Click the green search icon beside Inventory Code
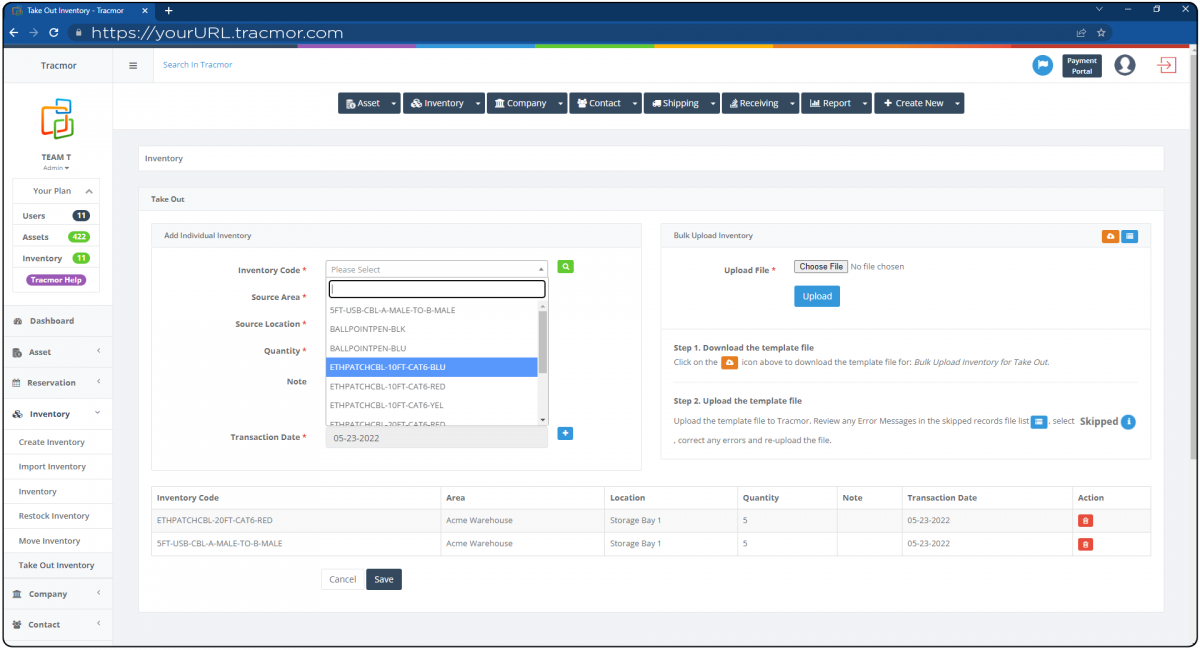This screenshot has width=1200, height=650. click(565, 268)
